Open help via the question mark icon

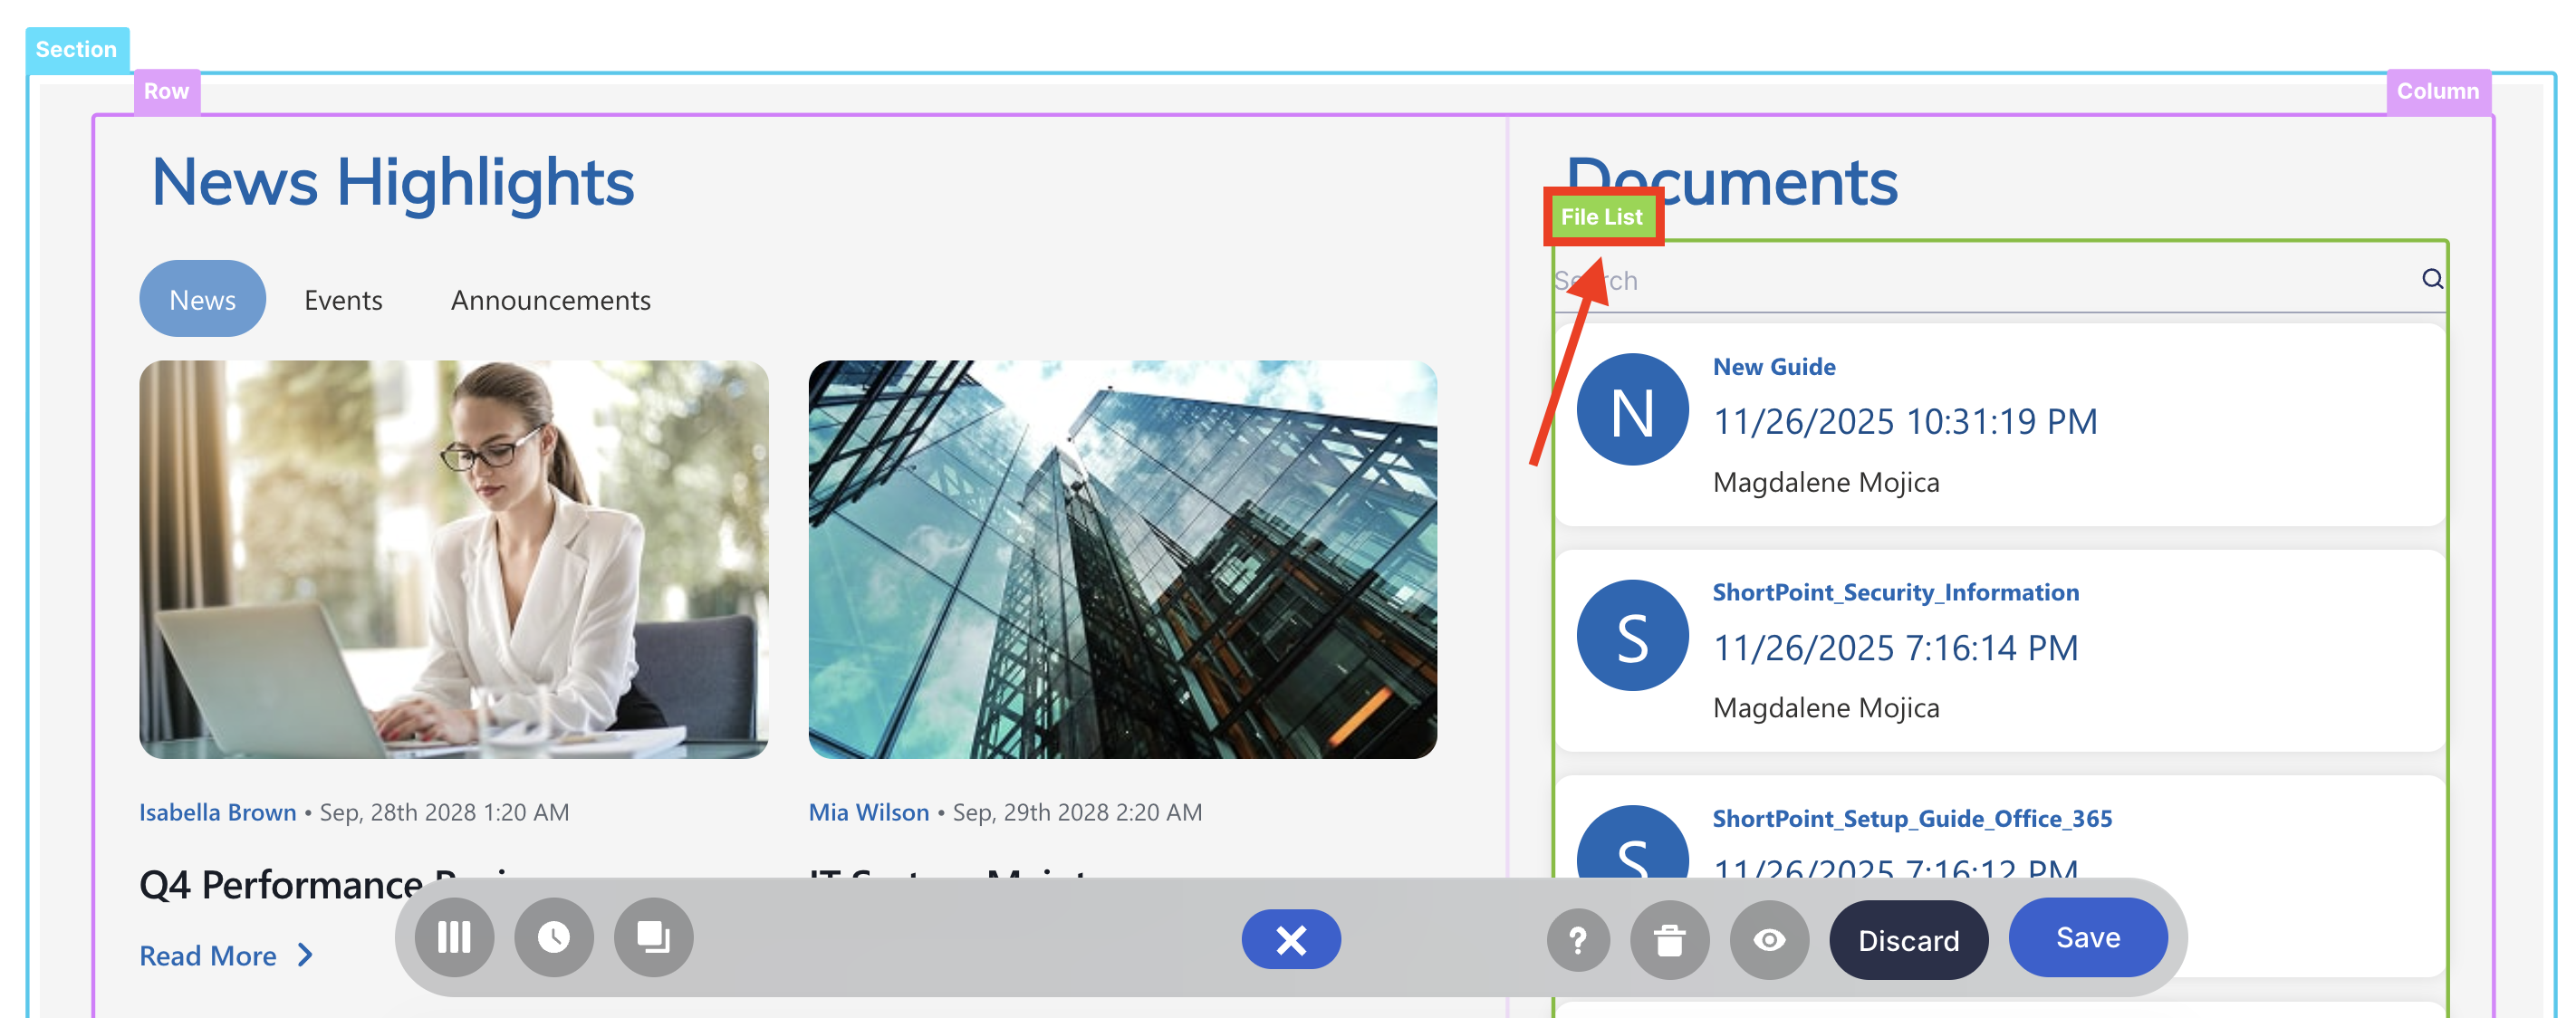click(1578, 938)
